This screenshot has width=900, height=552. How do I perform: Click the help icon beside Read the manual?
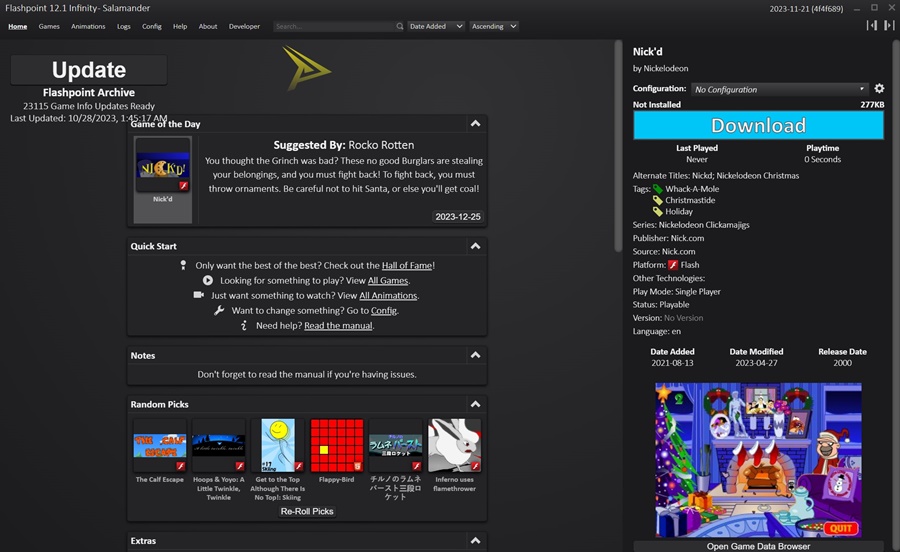pos(244,325)
